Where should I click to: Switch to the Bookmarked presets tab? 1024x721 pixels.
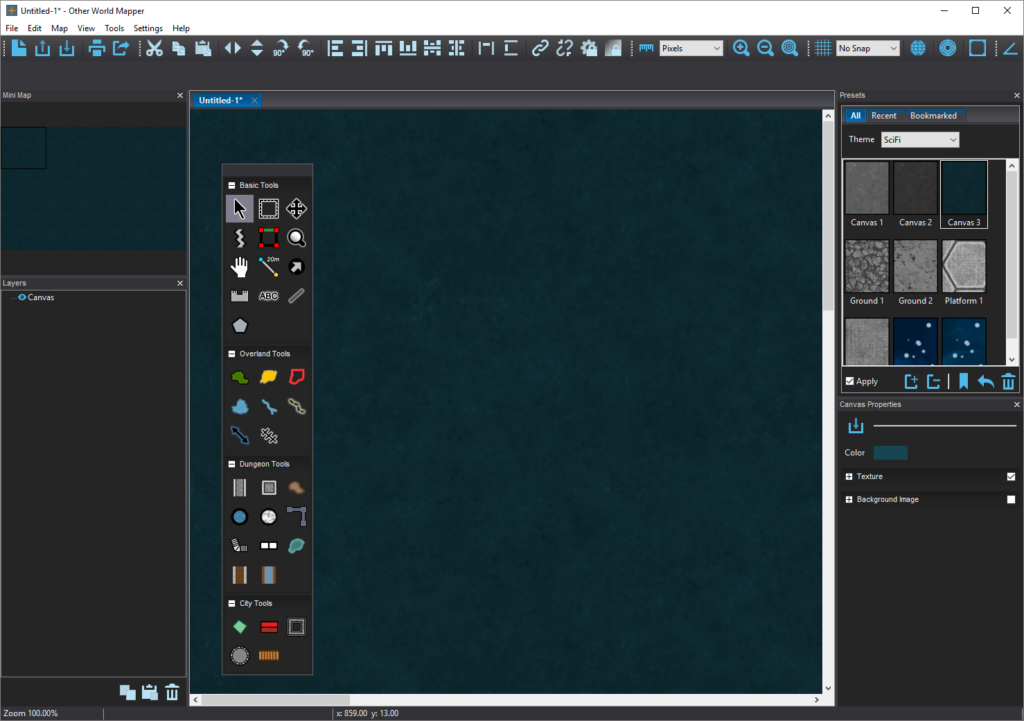[x=933, y=116]
